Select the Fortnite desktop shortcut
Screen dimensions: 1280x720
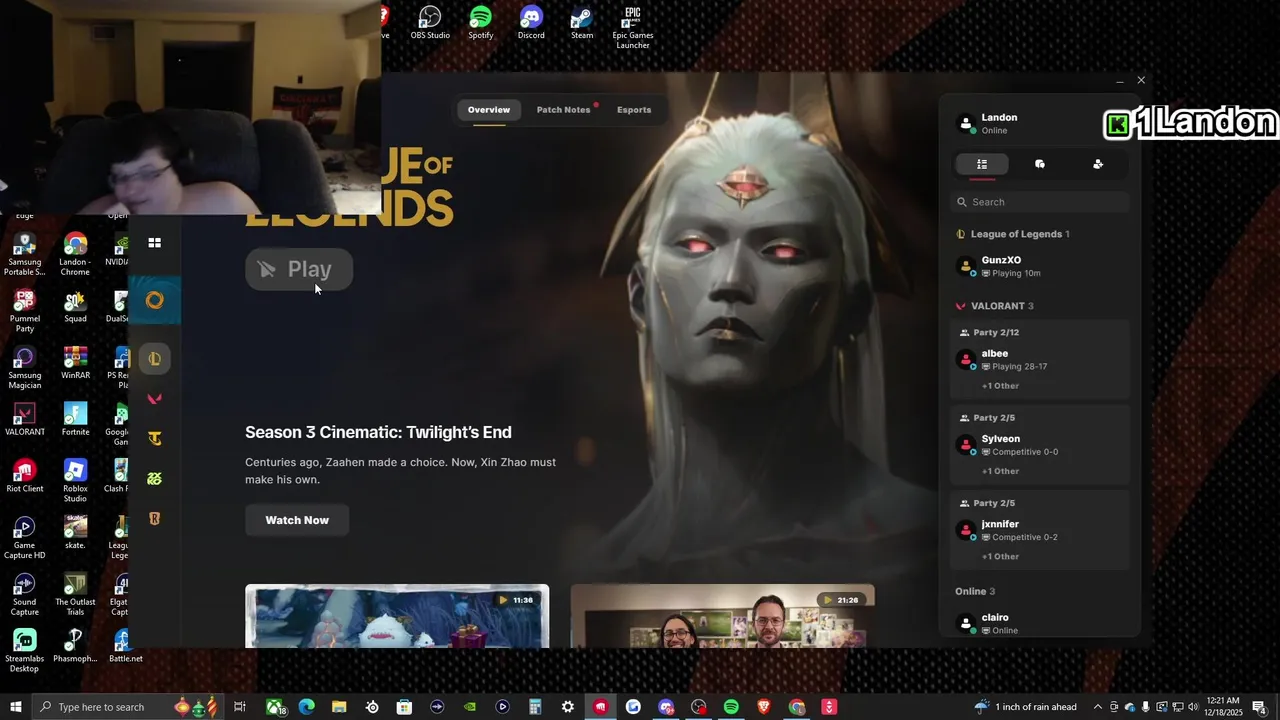[x=75, y=420]
